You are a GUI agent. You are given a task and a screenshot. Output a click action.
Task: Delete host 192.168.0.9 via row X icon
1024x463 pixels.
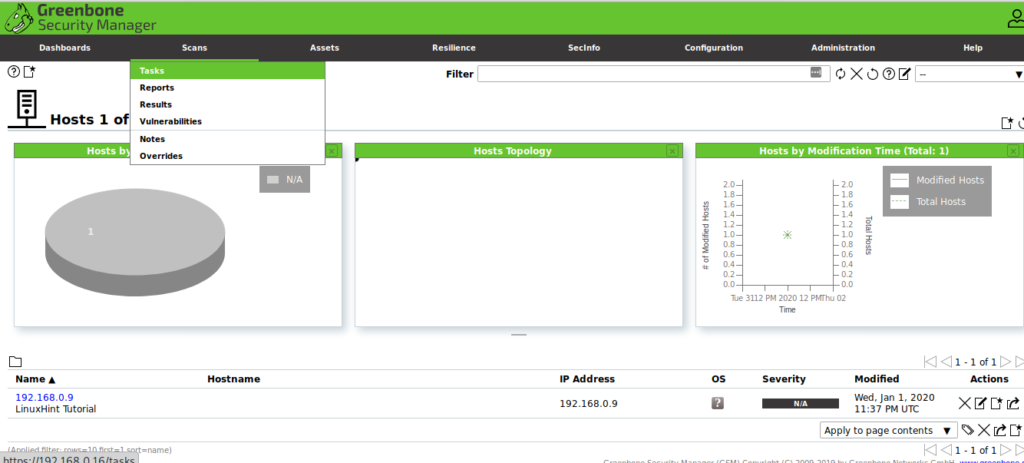click(x=964, y=403)
